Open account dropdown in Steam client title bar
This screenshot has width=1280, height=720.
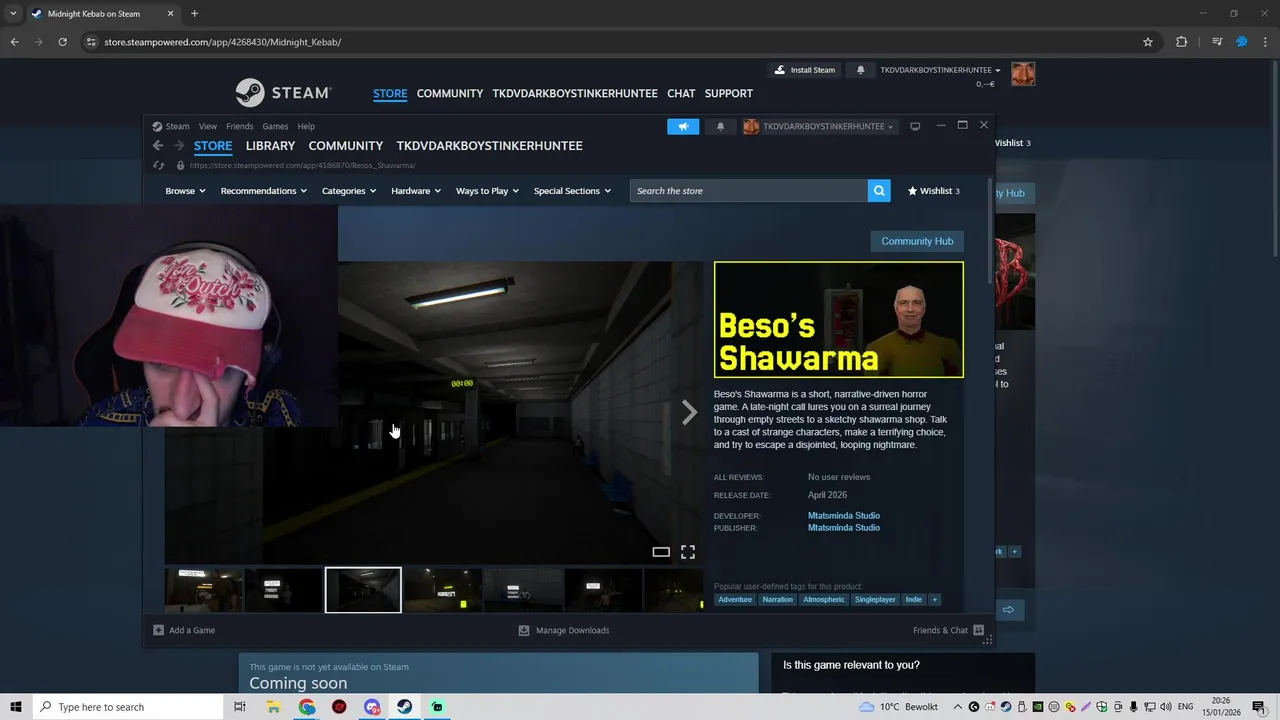pos(819,126)
